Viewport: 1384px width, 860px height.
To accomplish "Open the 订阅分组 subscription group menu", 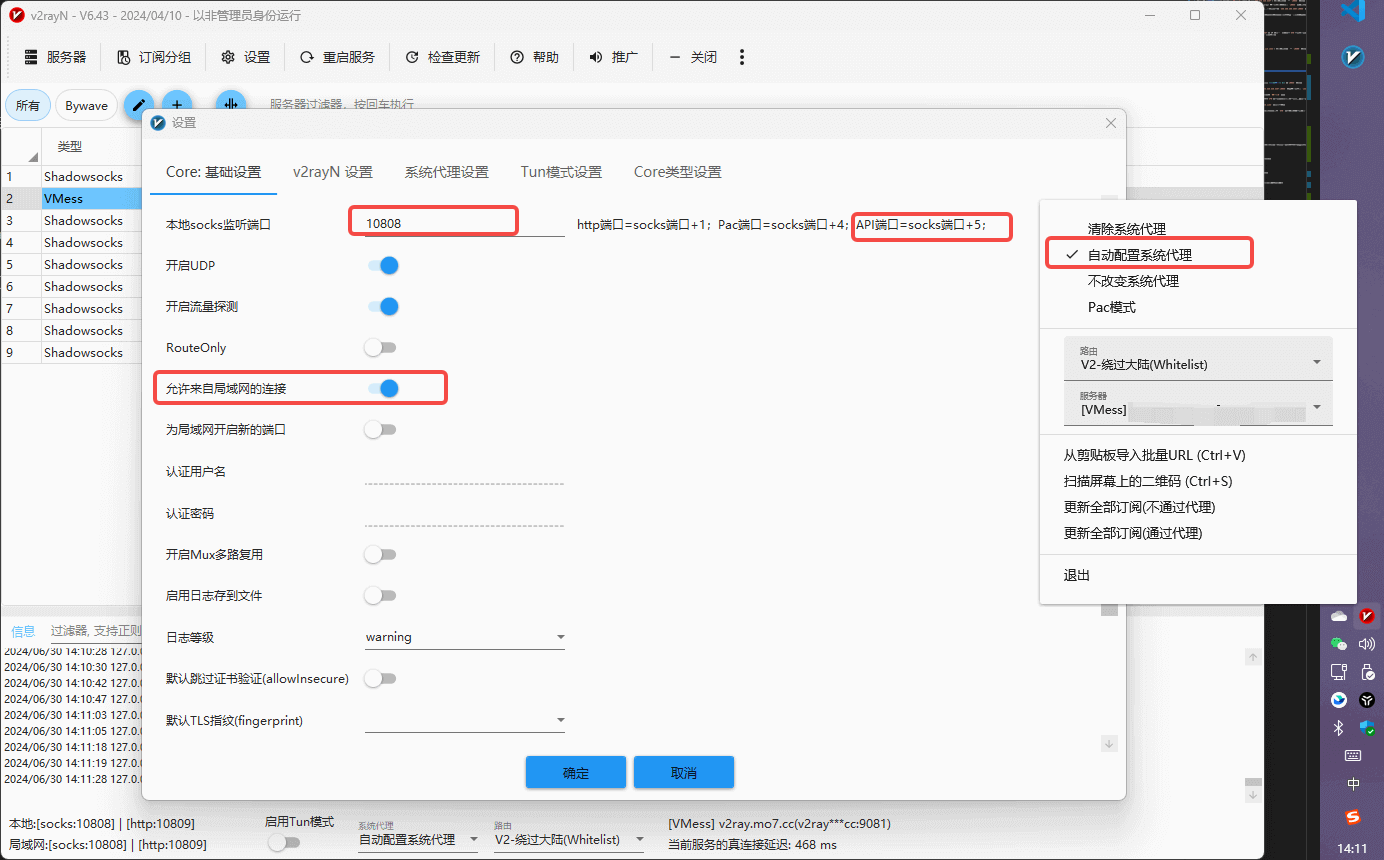I will [153, 57].
